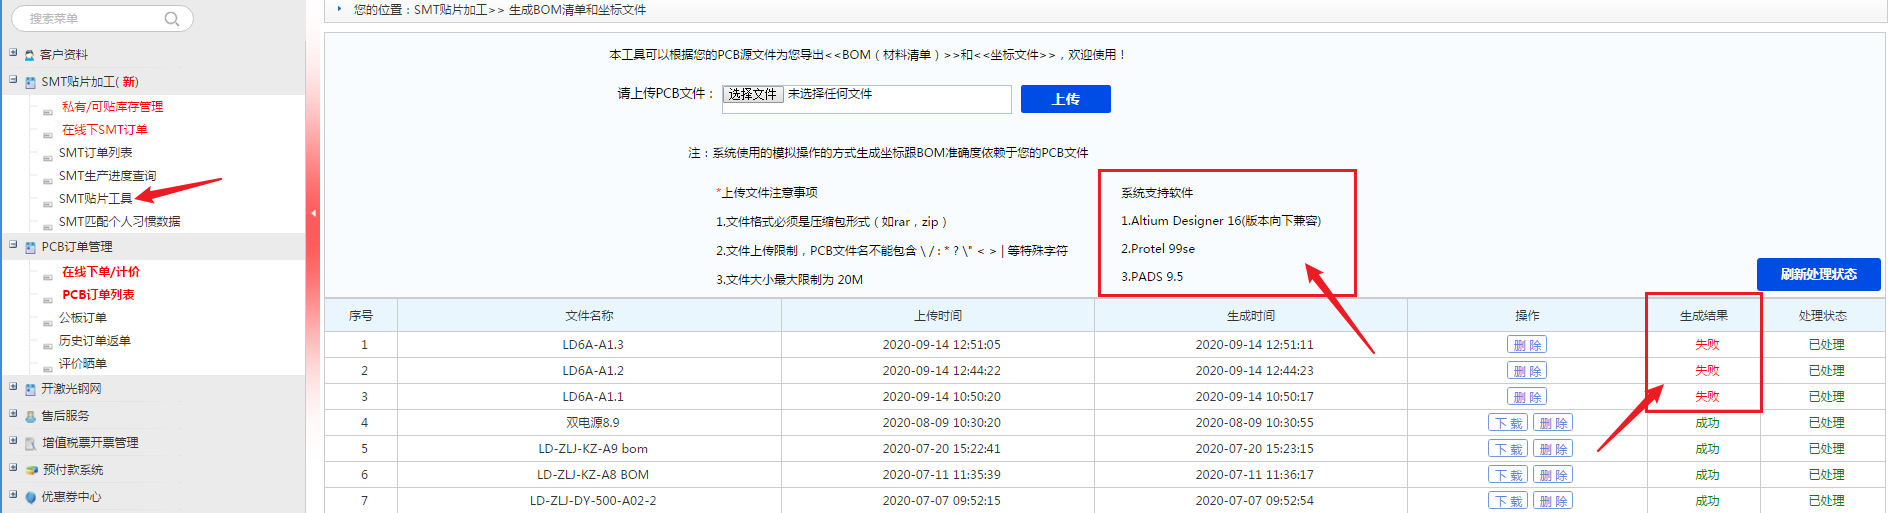The width and height of the screenshot is (1890, 513).
Task: Open SMT贴片工具 in the sidebar
Action: point(95,199)
